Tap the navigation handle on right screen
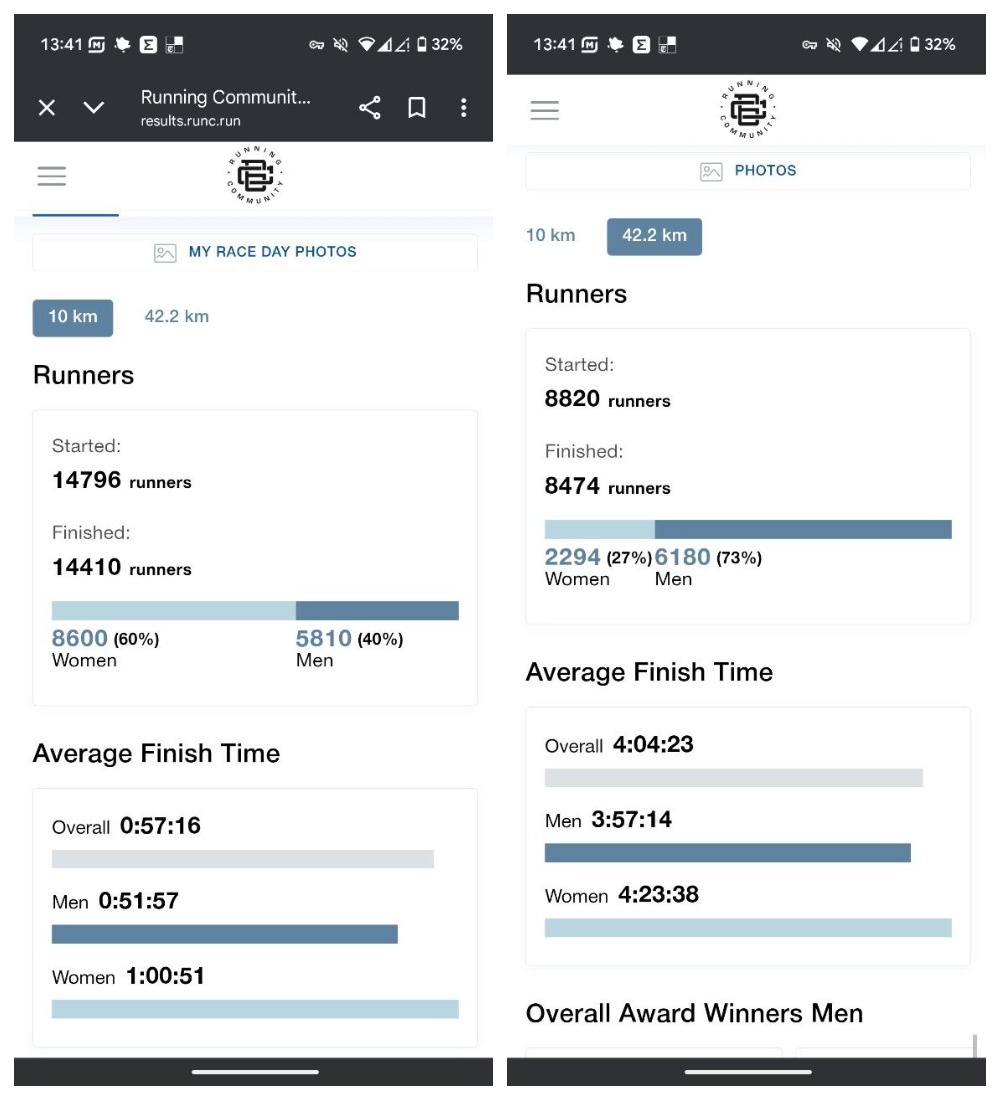Screen dimensions: 1000x1100 [x=748, y=1072]
